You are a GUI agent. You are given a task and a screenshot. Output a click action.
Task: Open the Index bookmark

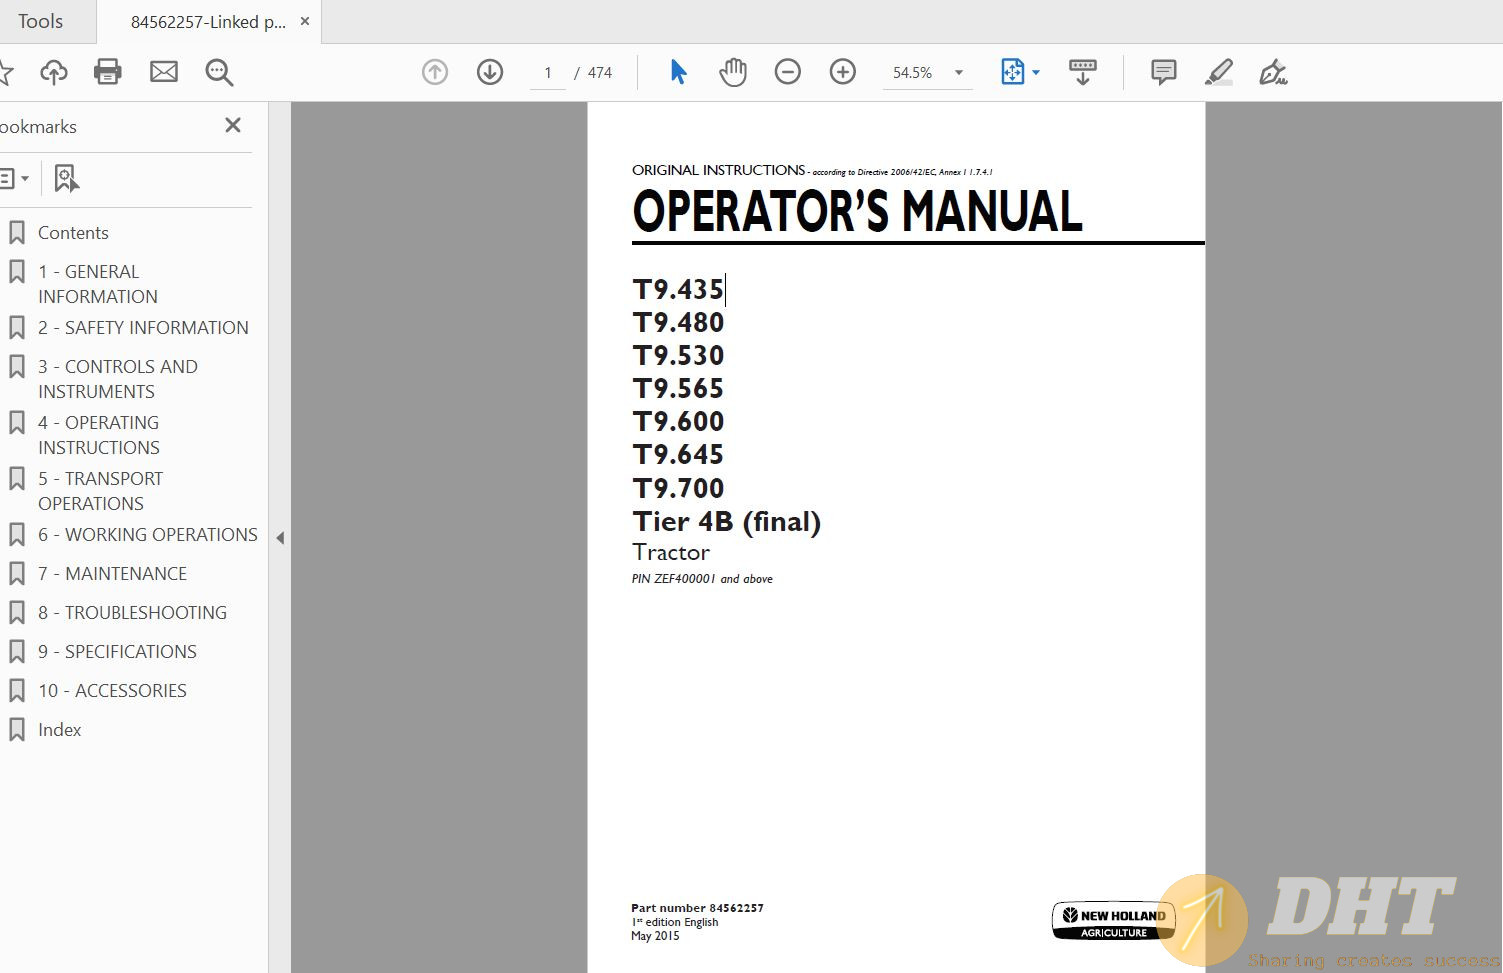pyautogui.click(x=59, y=729)
